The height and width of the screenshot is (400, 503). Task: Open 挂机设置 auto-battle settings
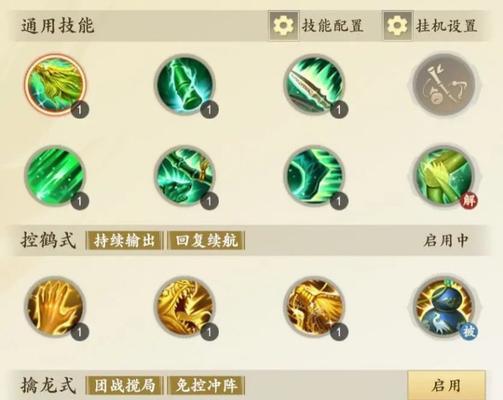431,26
